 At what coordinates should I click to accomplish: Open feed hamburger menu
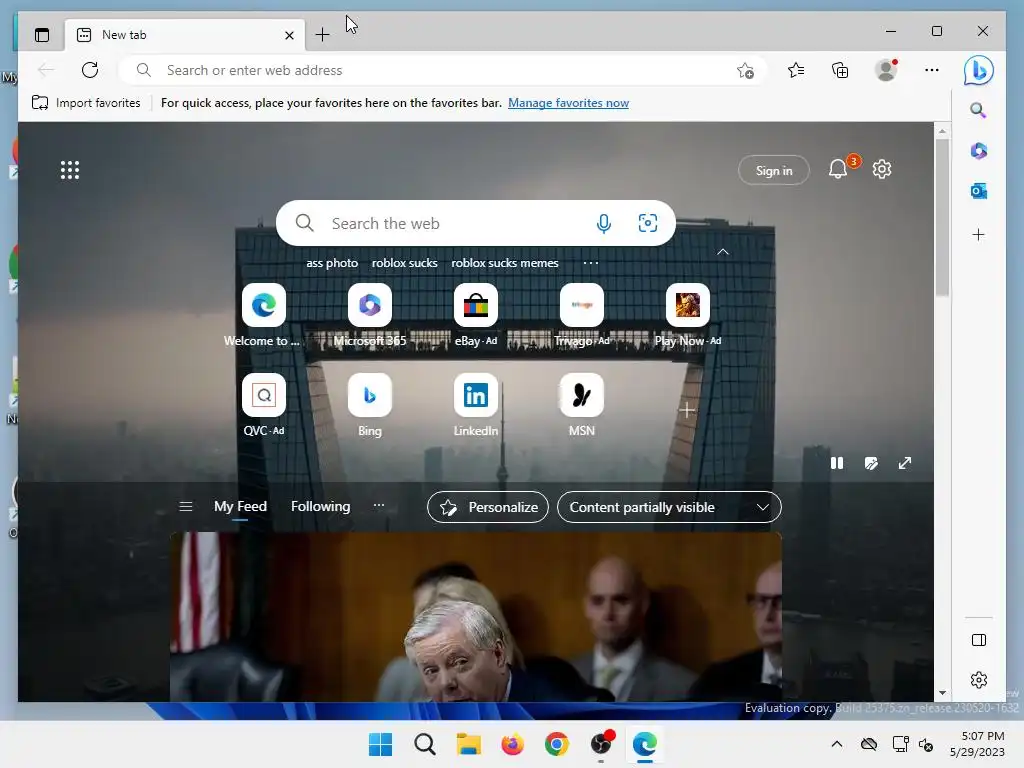[x=185, y=507]
